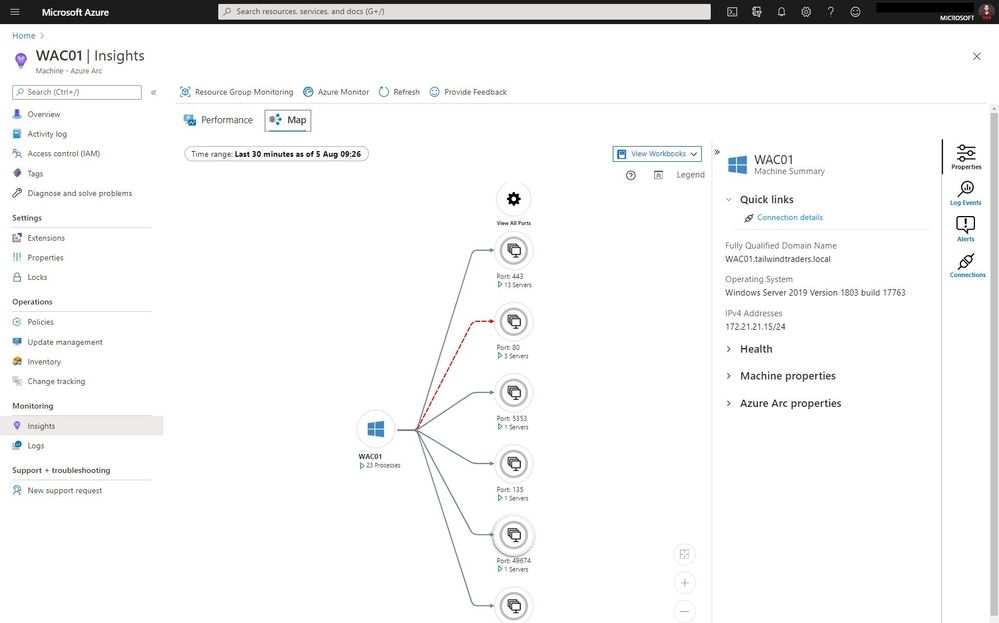Viewport: 999px width, 623px height.
Task: Open Cloud Shell from the top bar
Action: coord(732,11)
